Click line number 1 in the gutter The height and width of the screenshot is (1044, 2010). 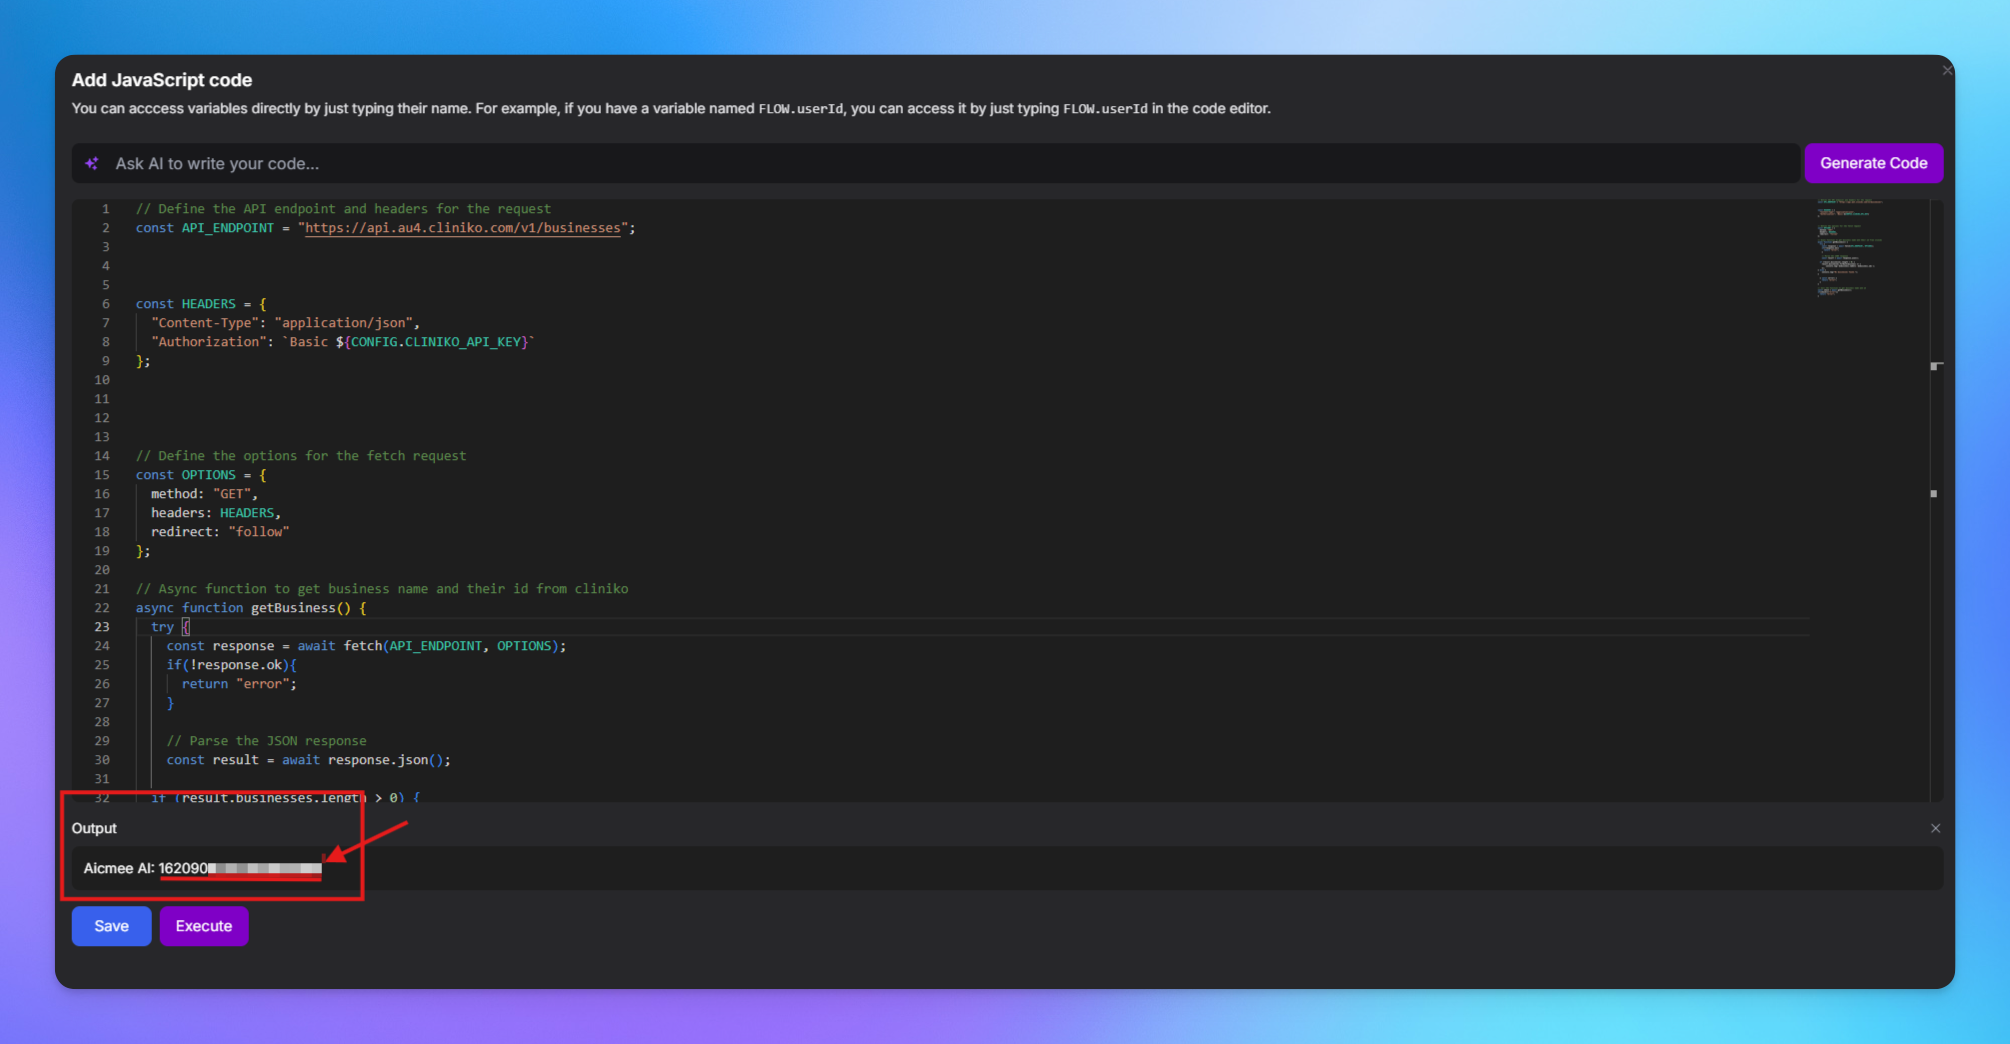coord(105,209)
